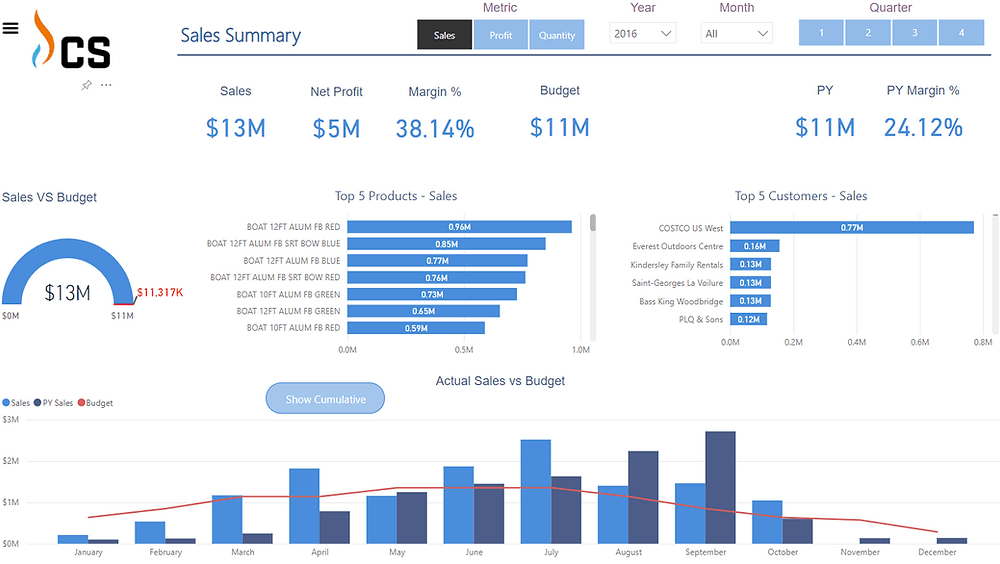1000x564 pixels.
Task: Open the hamburger navigation menu
Action: click(x=10, y=28)
